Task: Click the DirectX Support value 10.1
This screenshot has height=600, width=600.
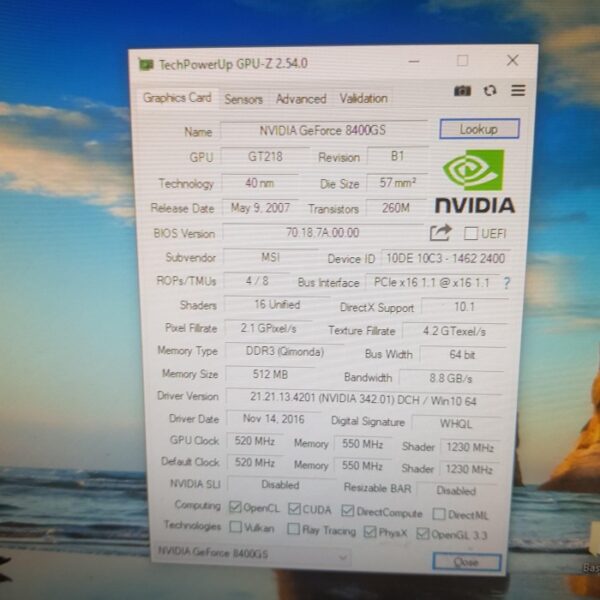Action: coord(464,307)
